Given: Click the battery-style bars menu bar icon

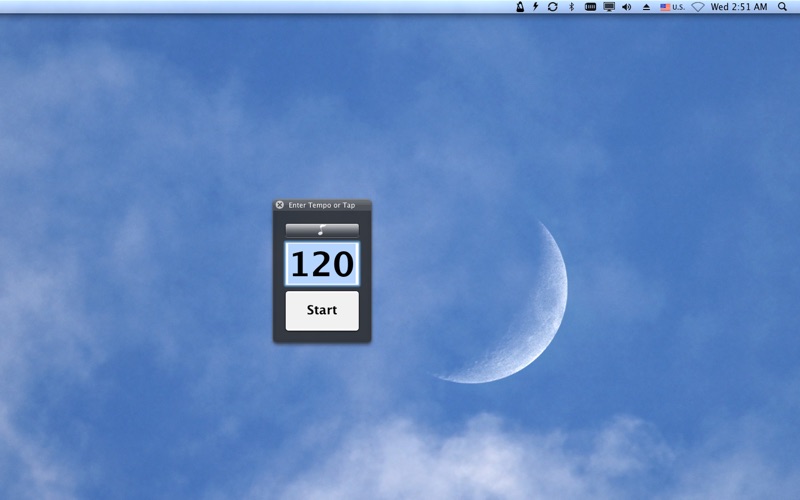Looking at the screenshot, I should [590, 7].
